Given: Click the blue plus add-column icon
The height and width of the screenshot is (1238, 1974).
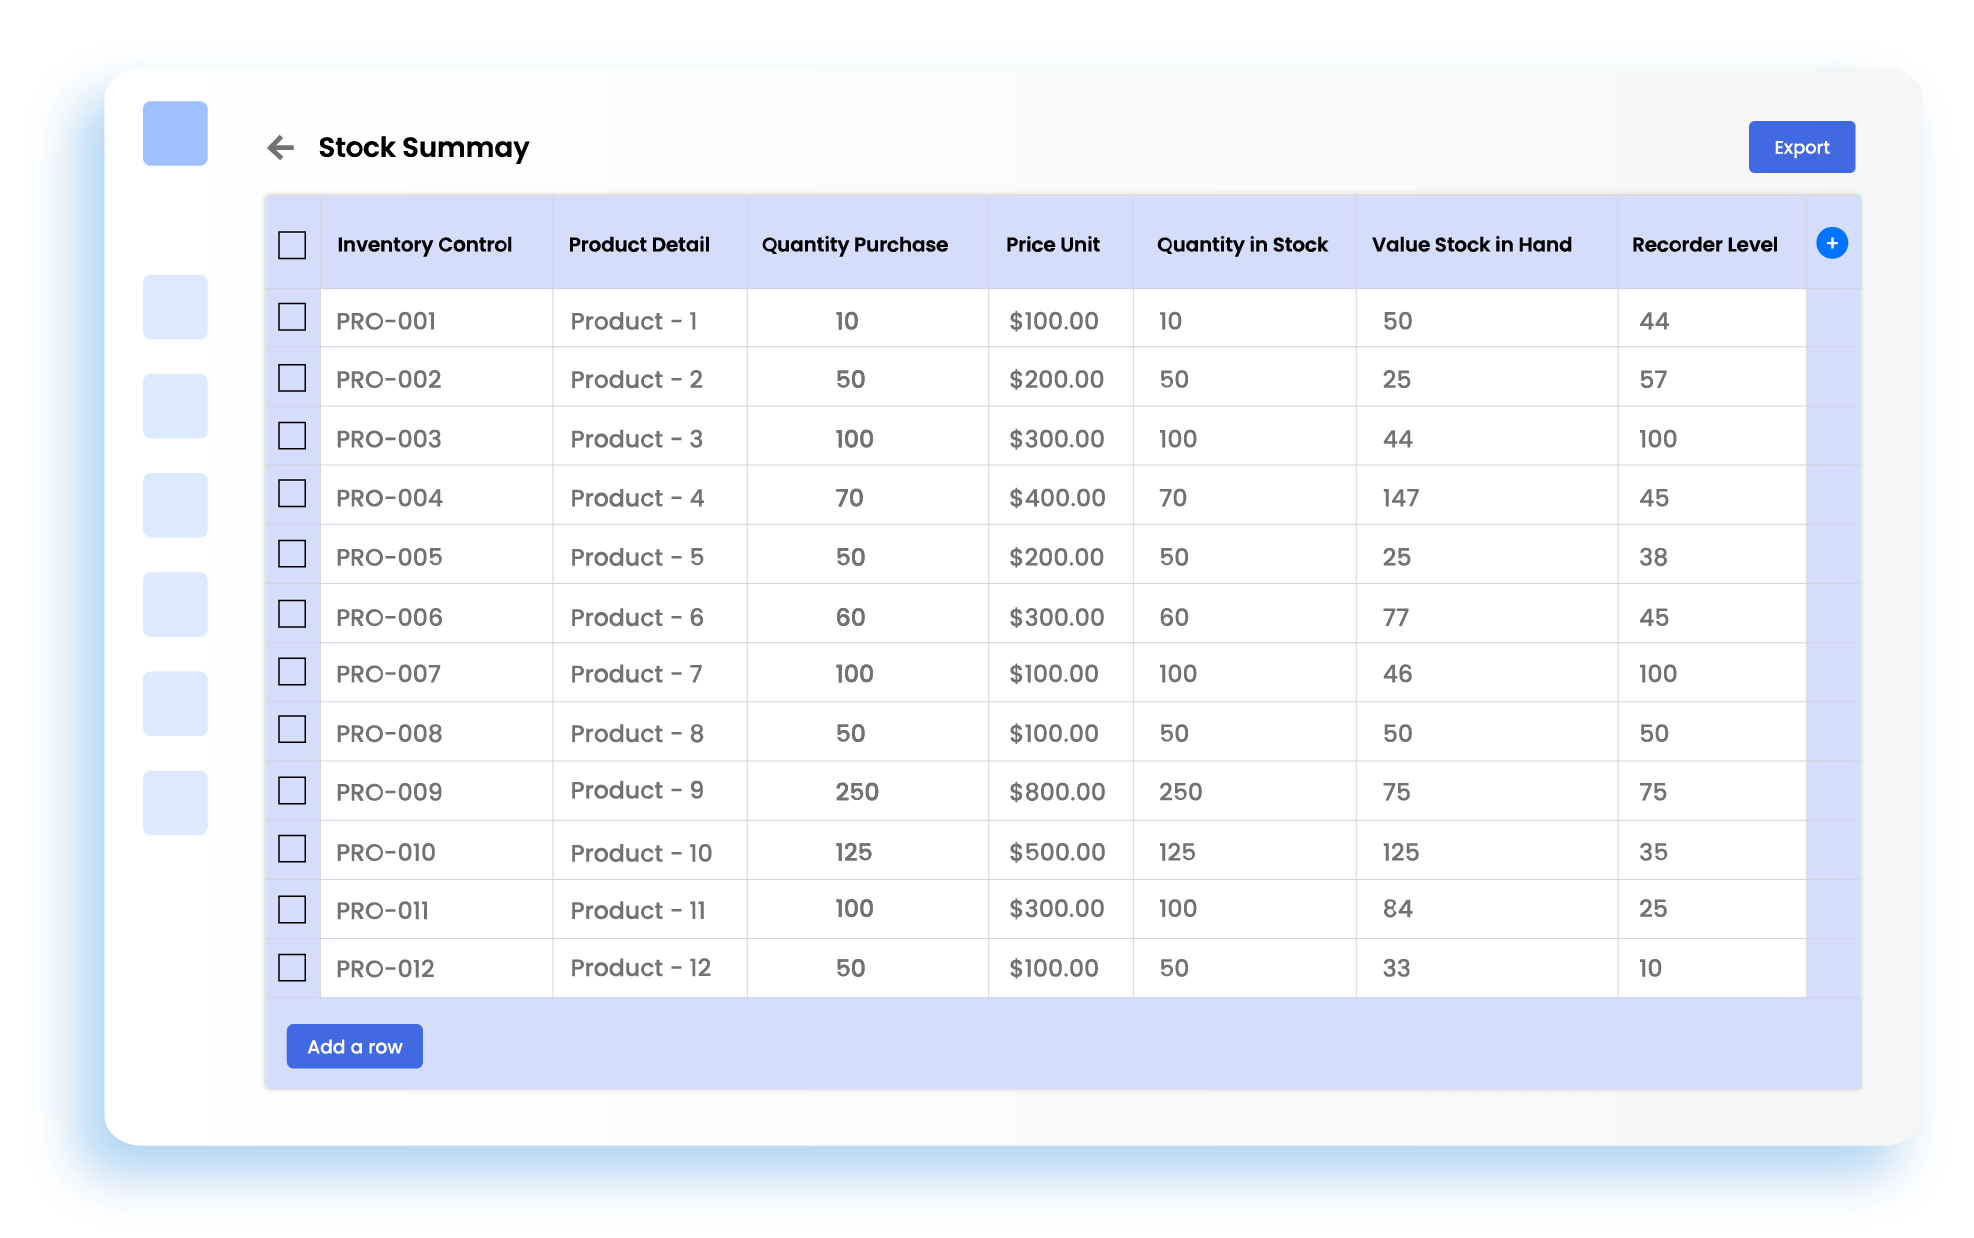Looking at the screenshot, I should click(1831, 243).
